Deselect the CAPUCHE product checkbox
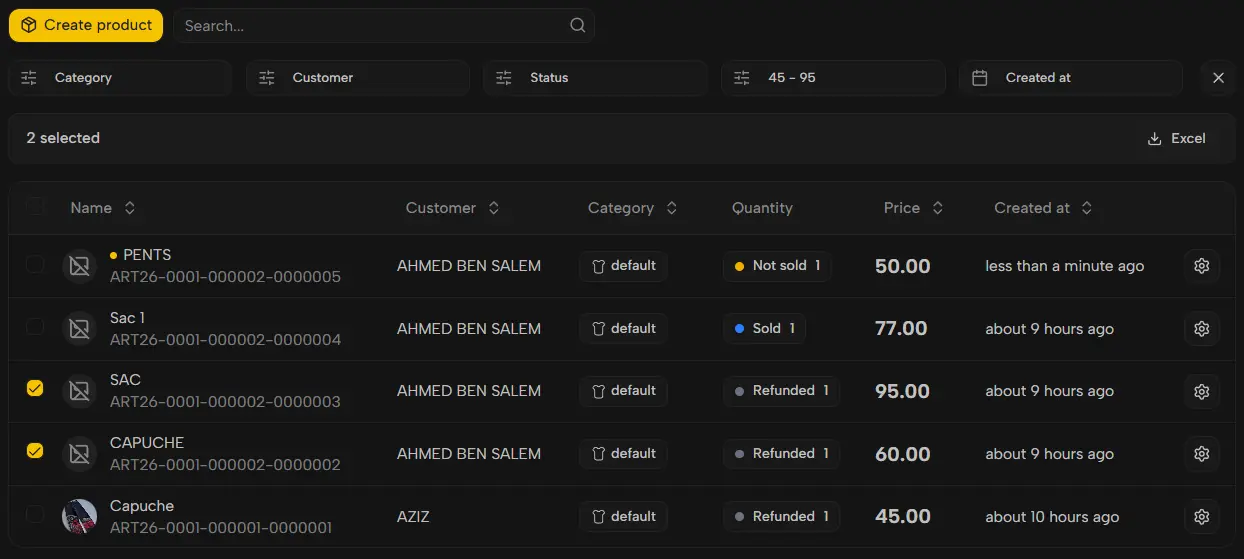The image size is (1244, 559). tap(35, 452)
